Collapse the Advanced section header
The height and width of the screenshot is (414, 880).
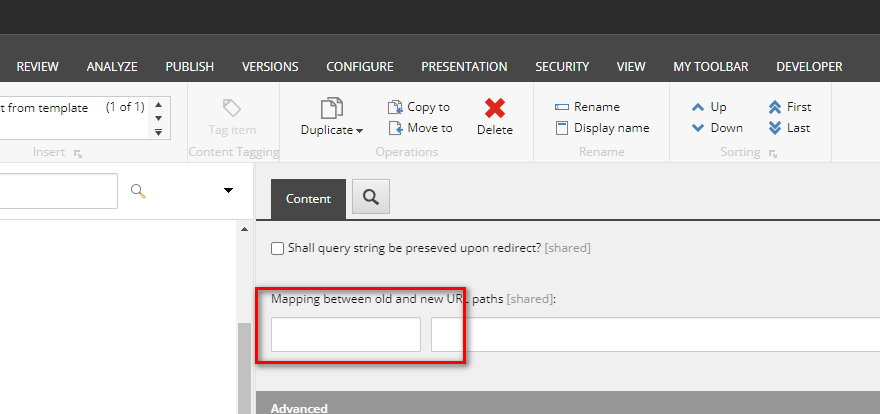tap(568, 403)
